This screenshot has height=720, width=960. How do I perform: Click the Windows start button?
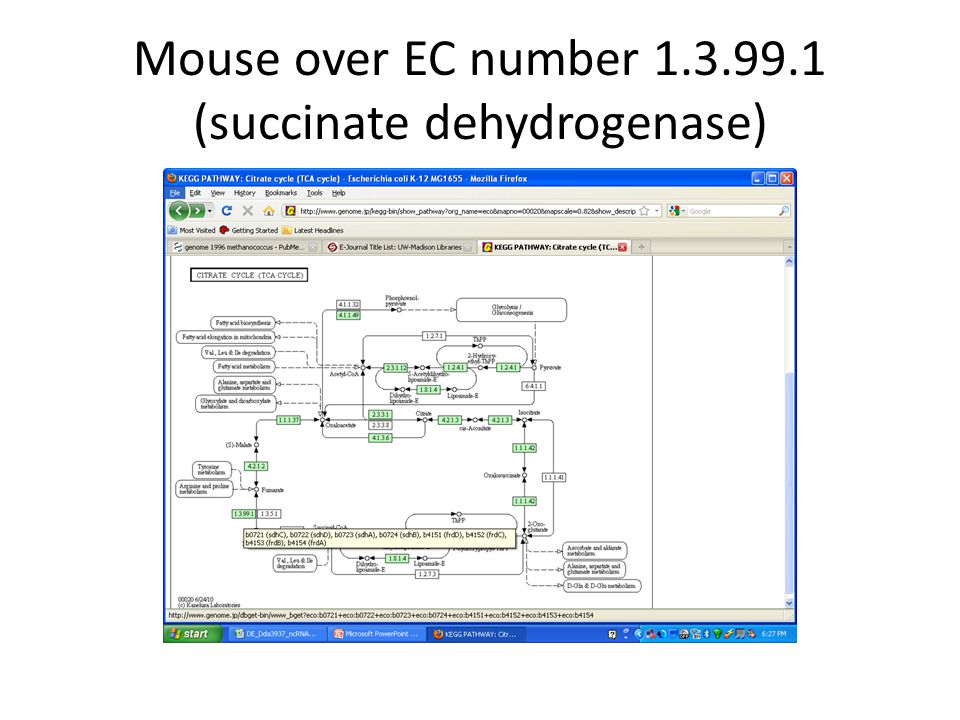coord(192,634)
